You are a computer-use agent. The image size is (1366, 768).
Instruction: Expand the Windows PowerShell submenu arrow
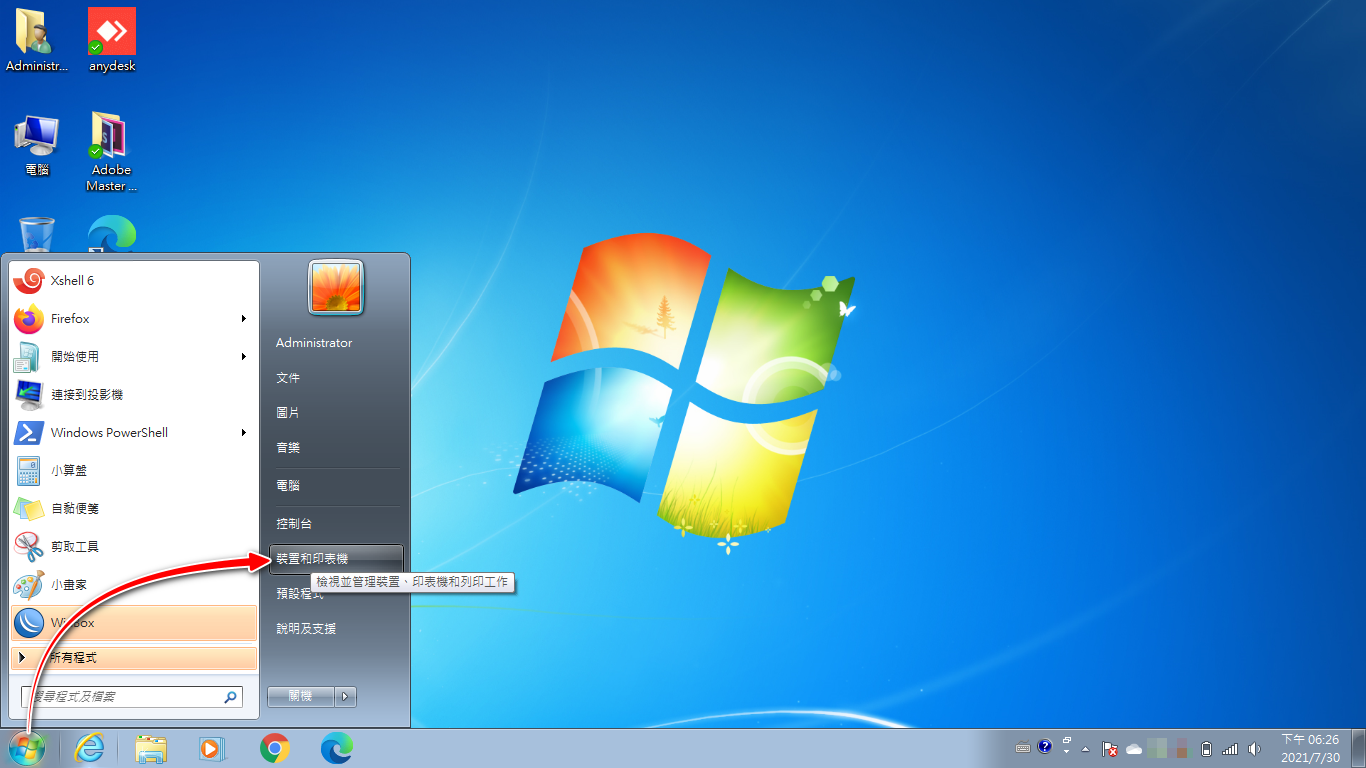244,433
